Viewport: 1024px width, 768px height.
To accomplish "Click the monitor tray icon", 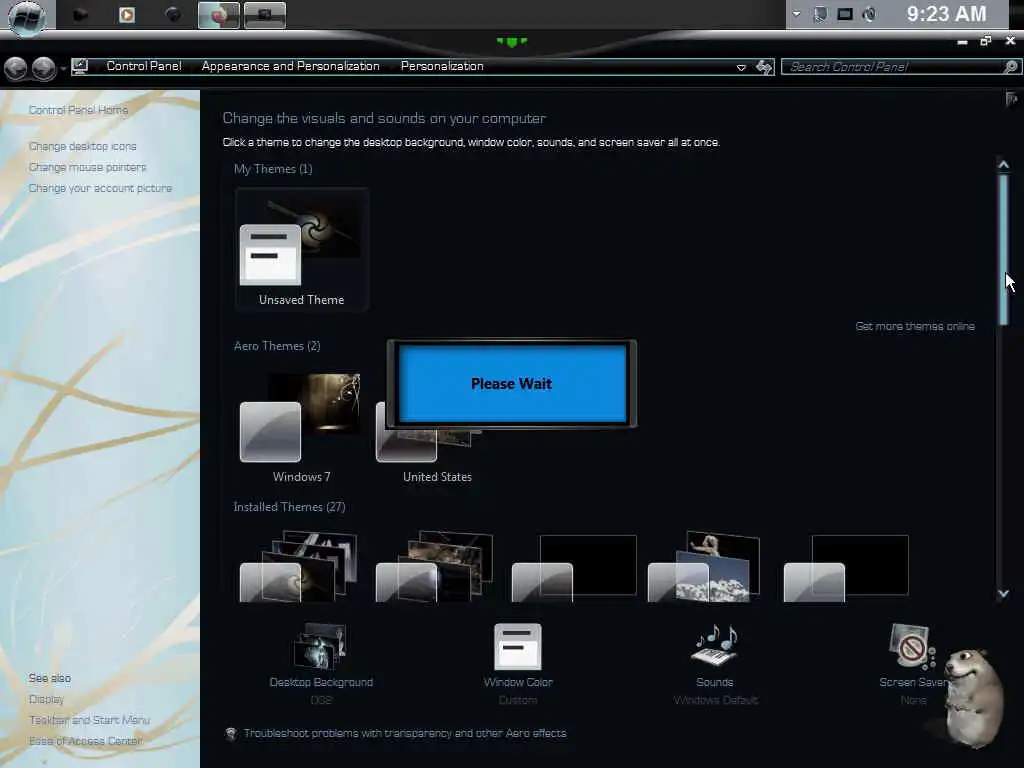I will 845,14.
